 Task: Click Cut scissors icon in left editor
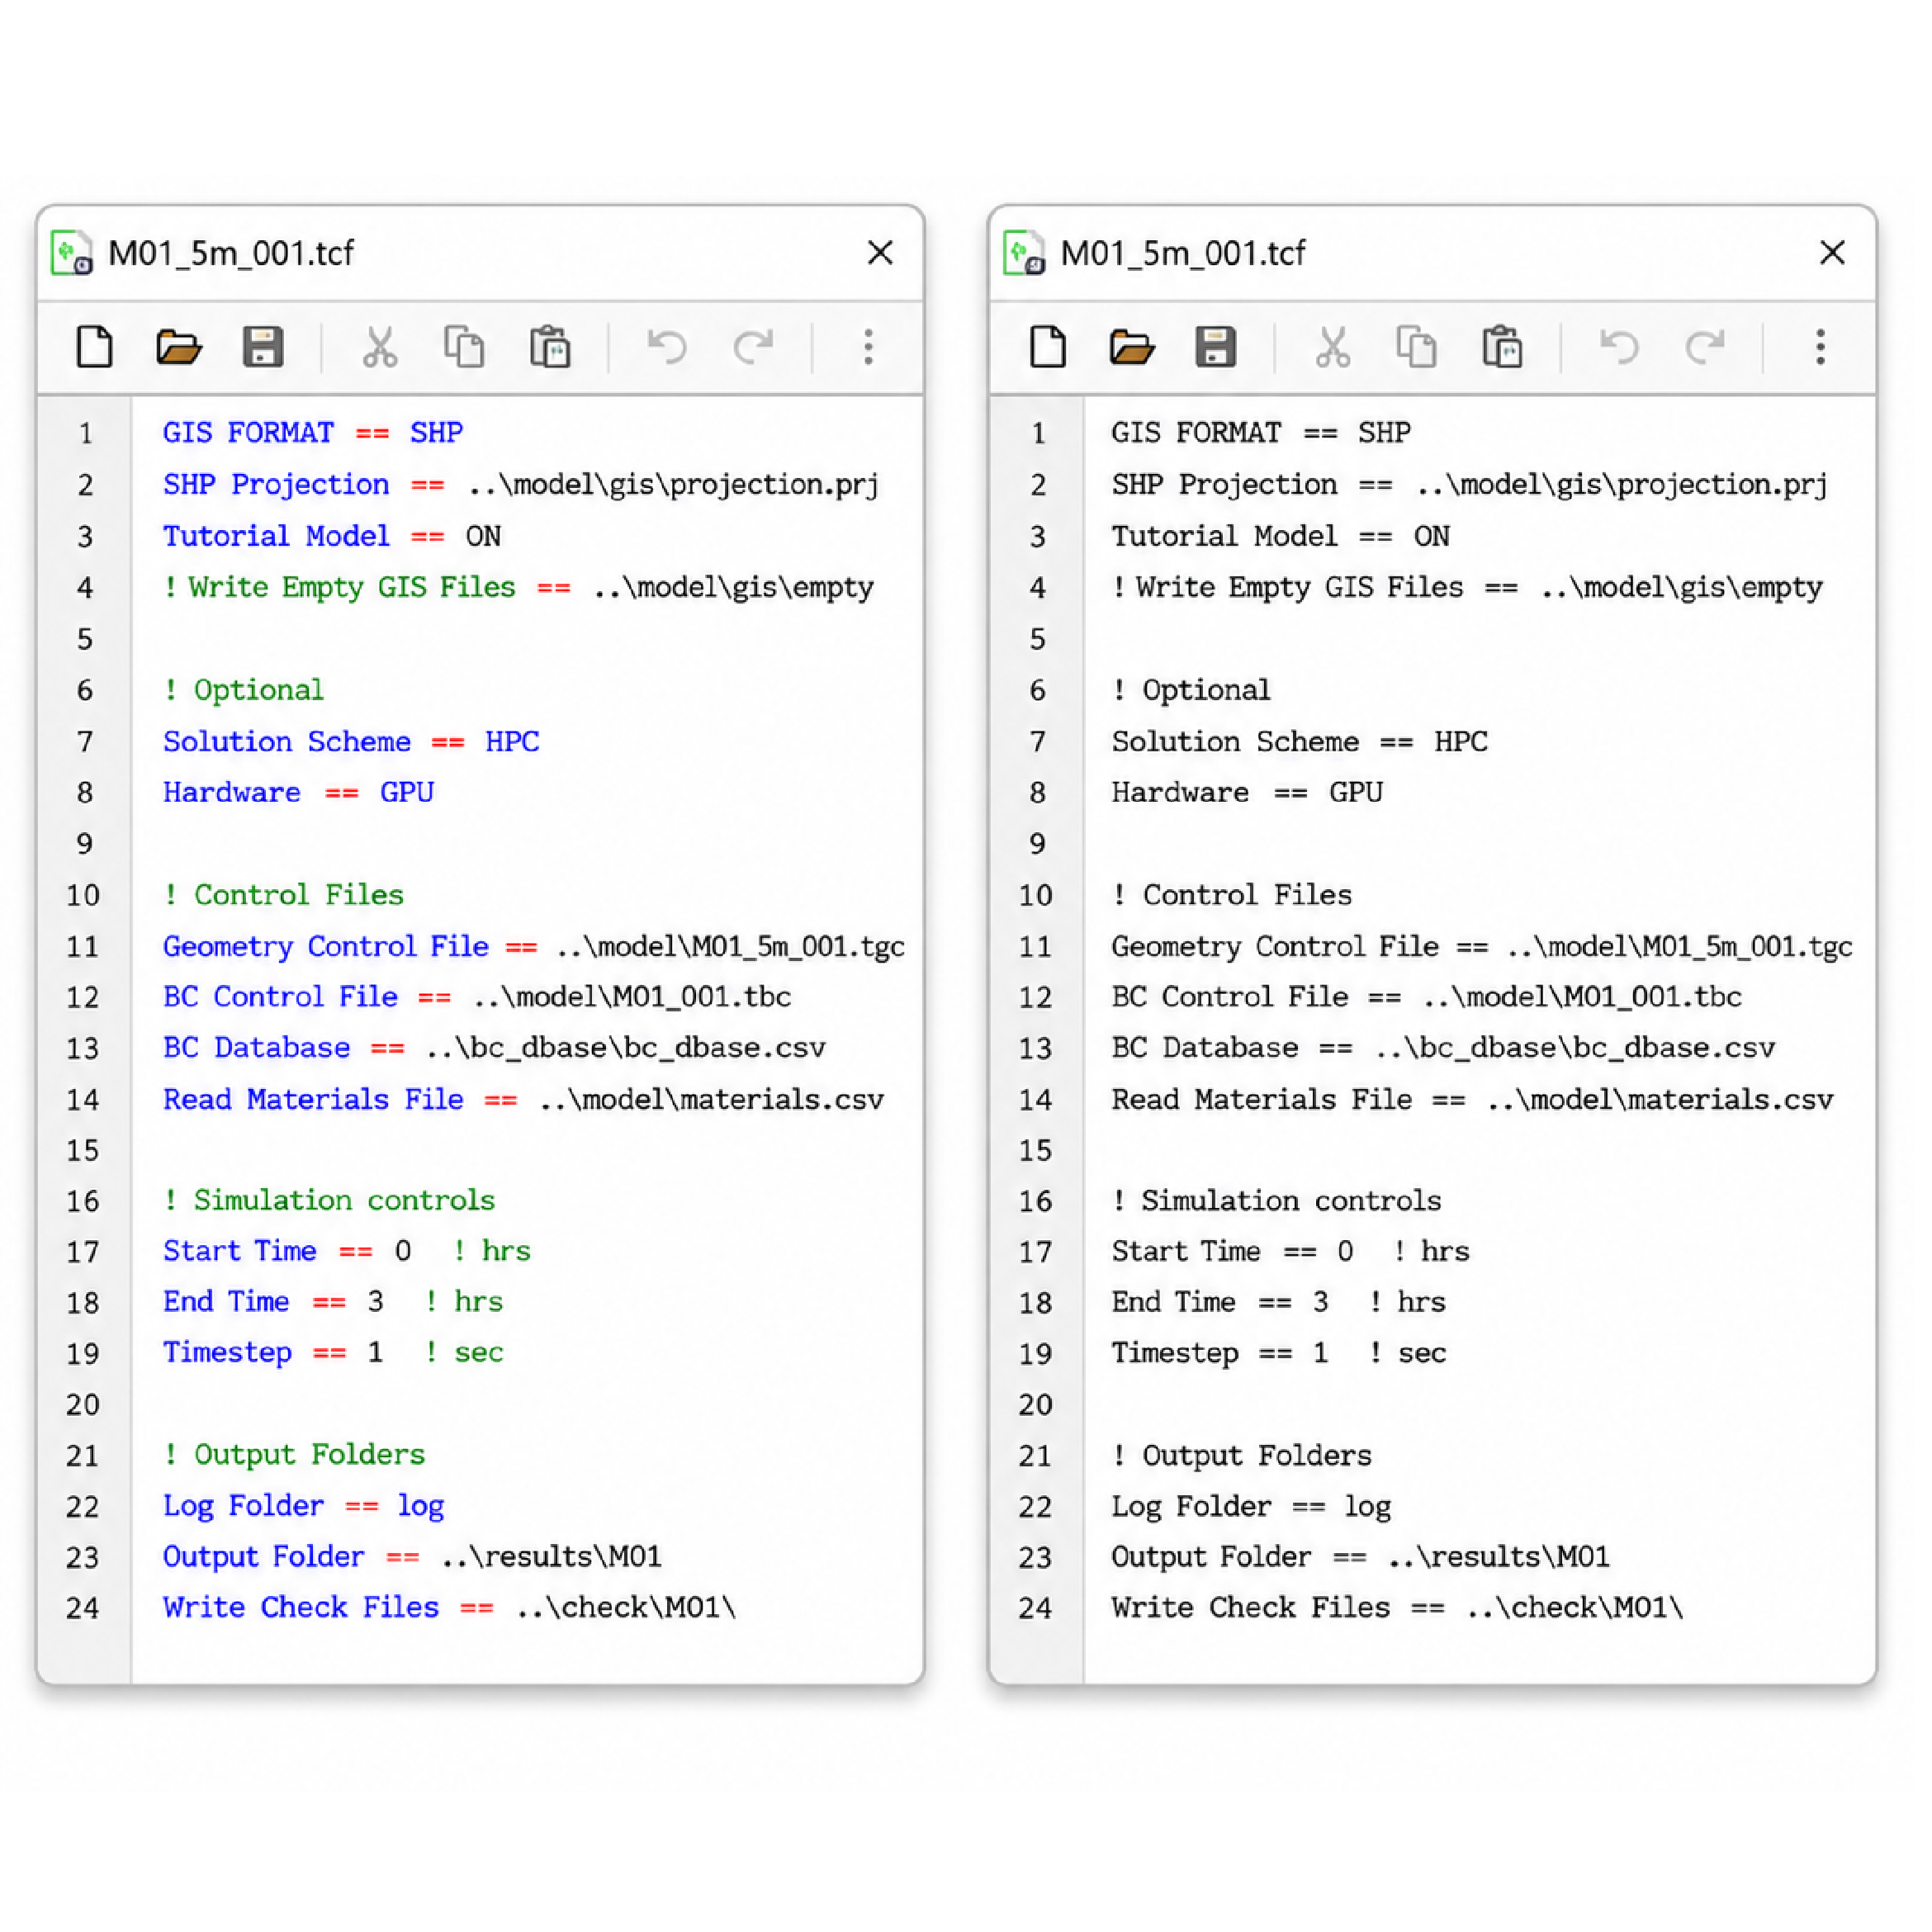pos(380,347)
